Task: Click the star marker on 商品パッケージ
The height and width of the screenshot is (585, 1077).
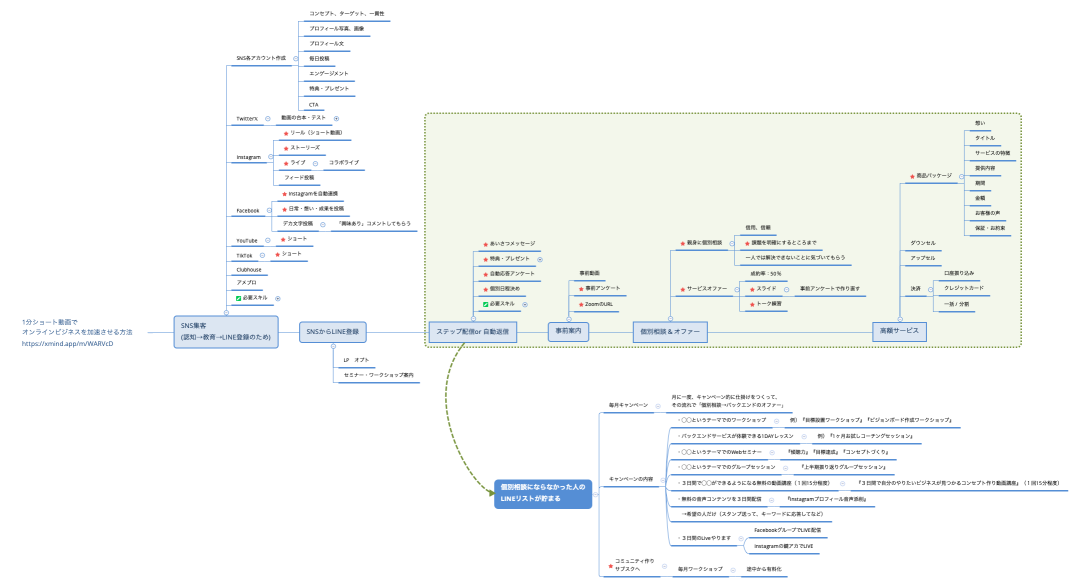Action: pyautogui.click(x=910, y=175)
